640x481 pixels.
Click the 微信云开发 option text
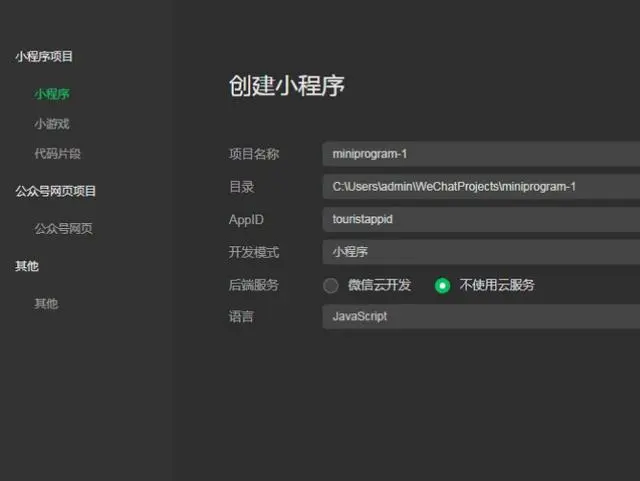pos(379,285)
